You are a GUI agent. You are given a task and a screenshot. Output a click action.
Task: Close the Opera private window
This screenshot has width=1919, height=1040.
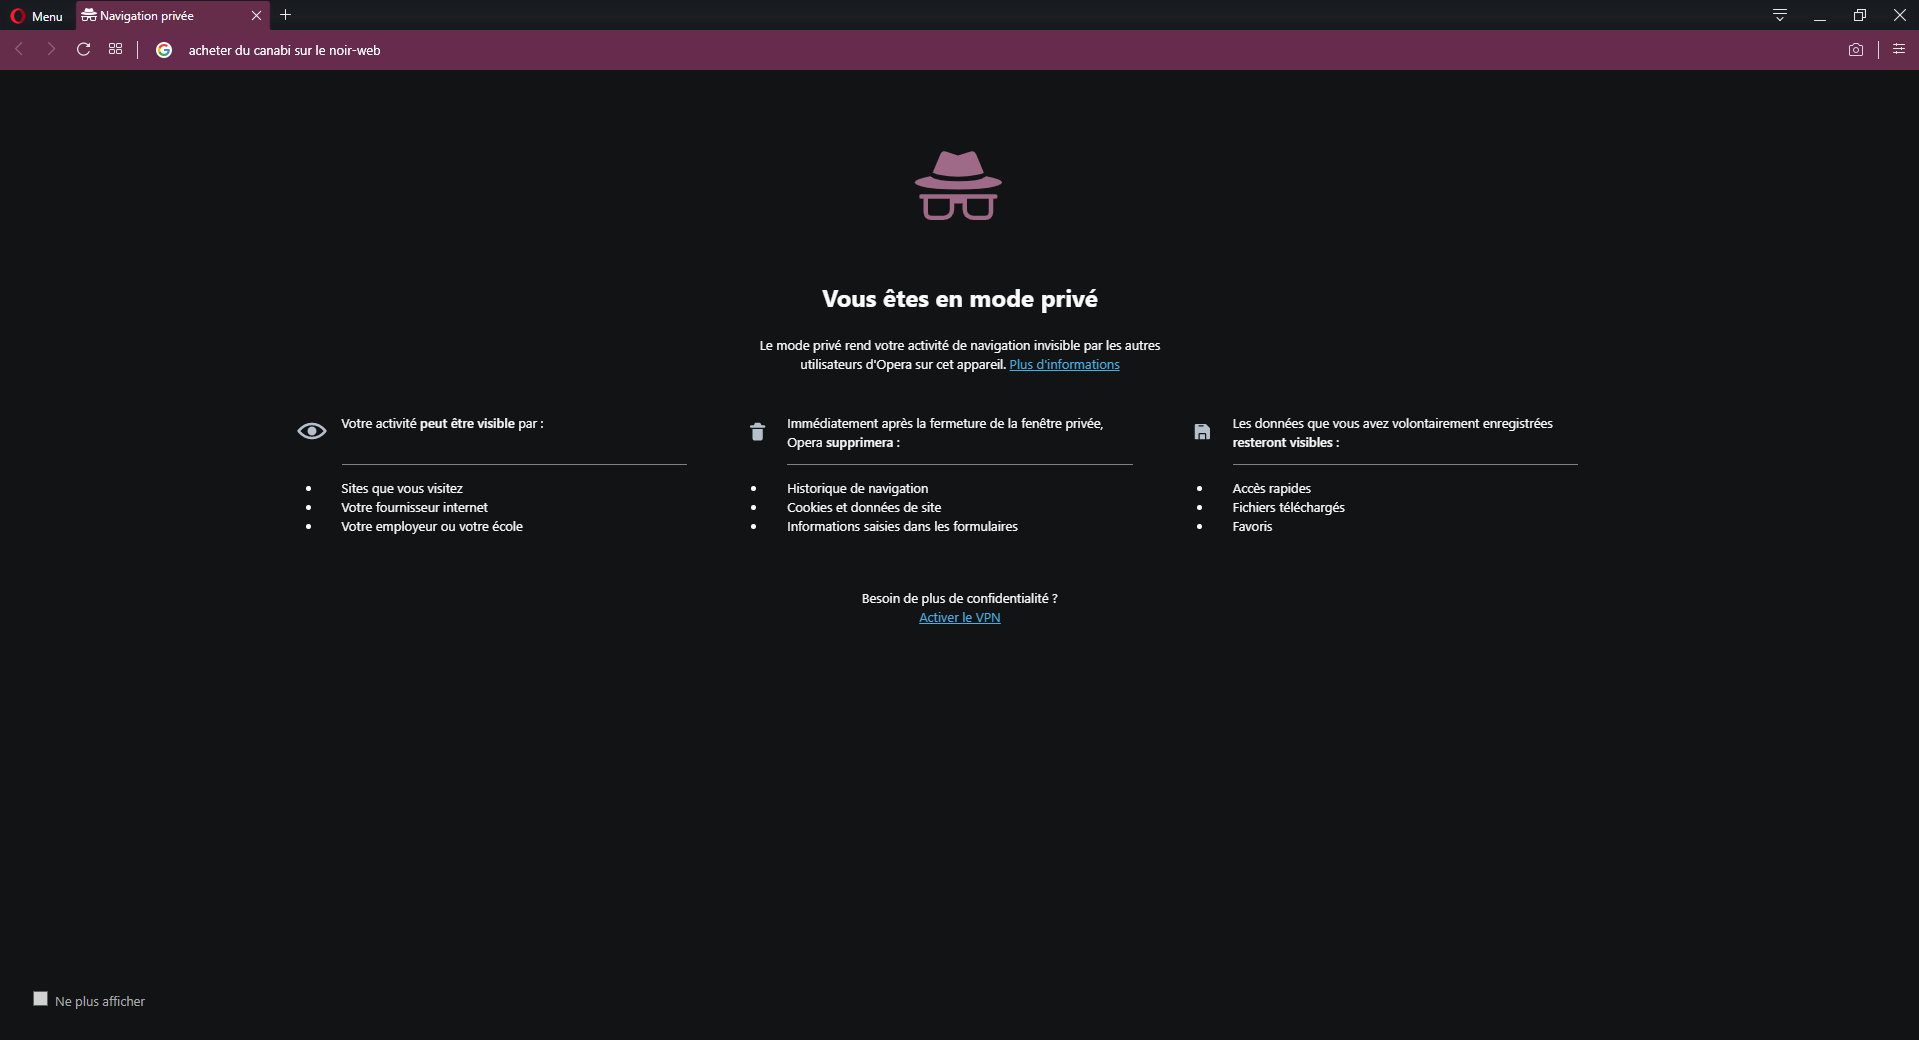click(1900, 15)
